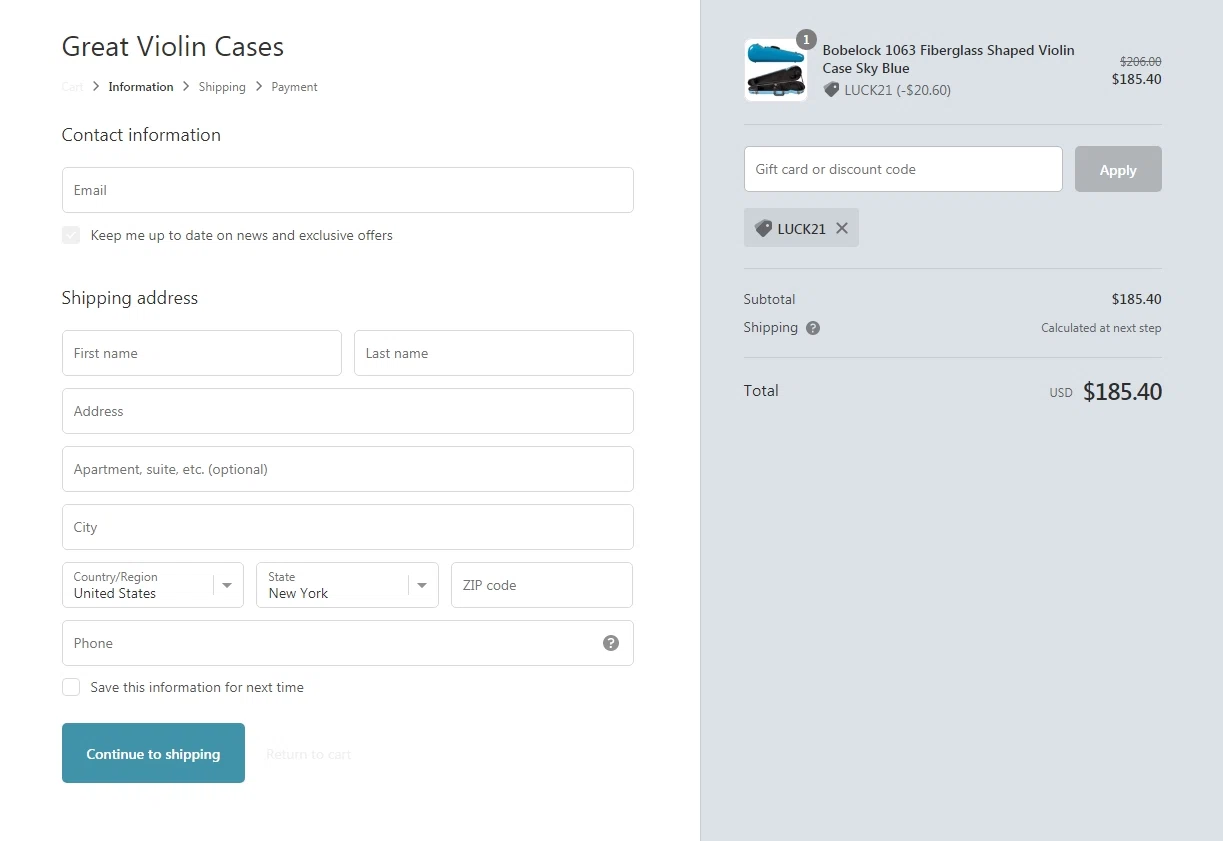This screenshot has width=1223, height=841.
Task: Click the tag icon in the LUCK21 chip
Action: click(x=763, y=228)
